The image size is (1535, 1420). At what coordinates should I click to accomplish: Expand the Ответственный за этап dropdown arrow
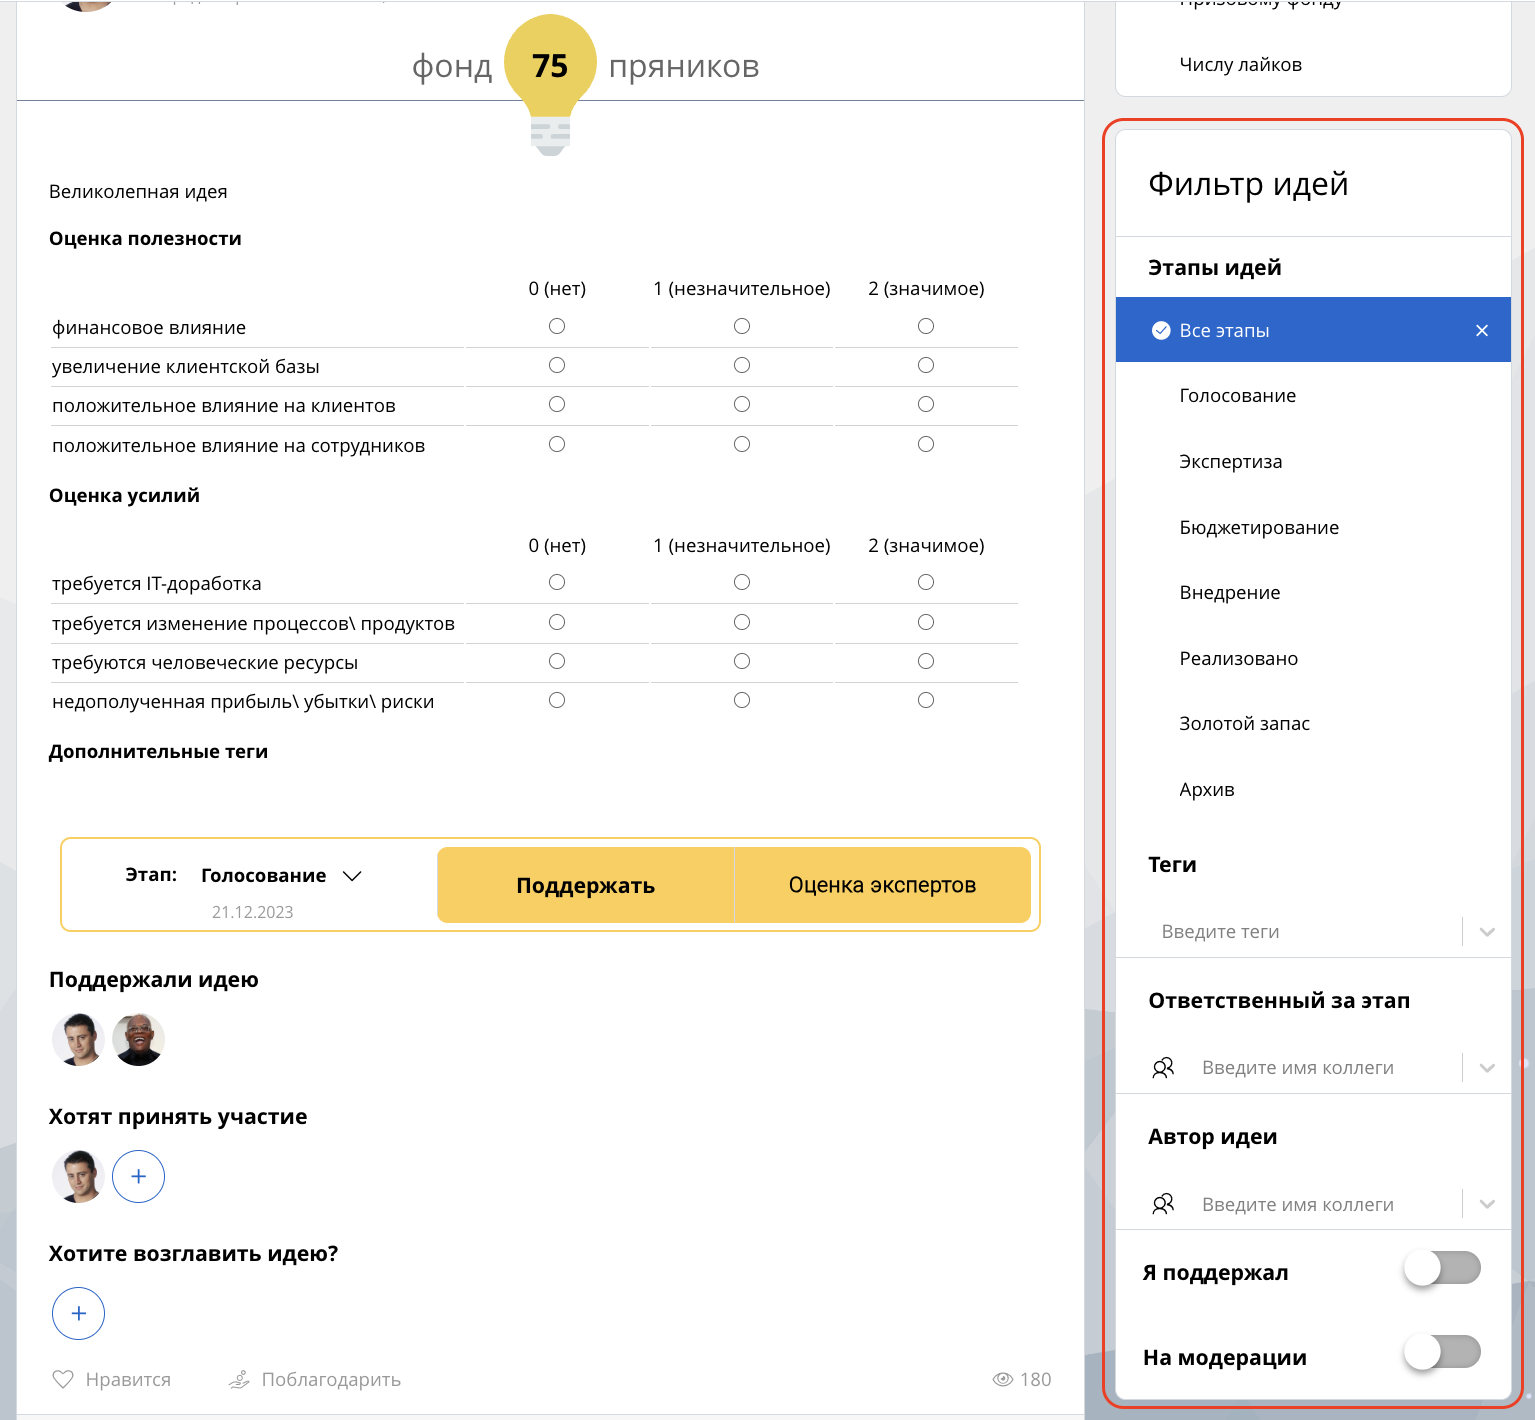click(x=1487, y=1068)
